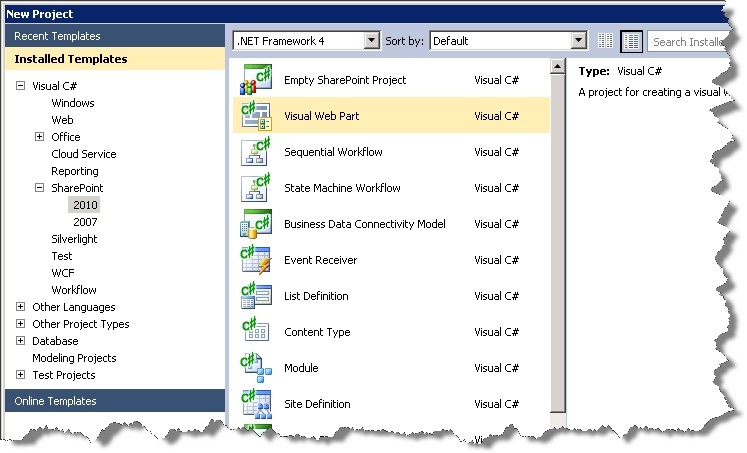Click the Site Definition template icon
Screen dimensions: 747x453
[256, 403]
